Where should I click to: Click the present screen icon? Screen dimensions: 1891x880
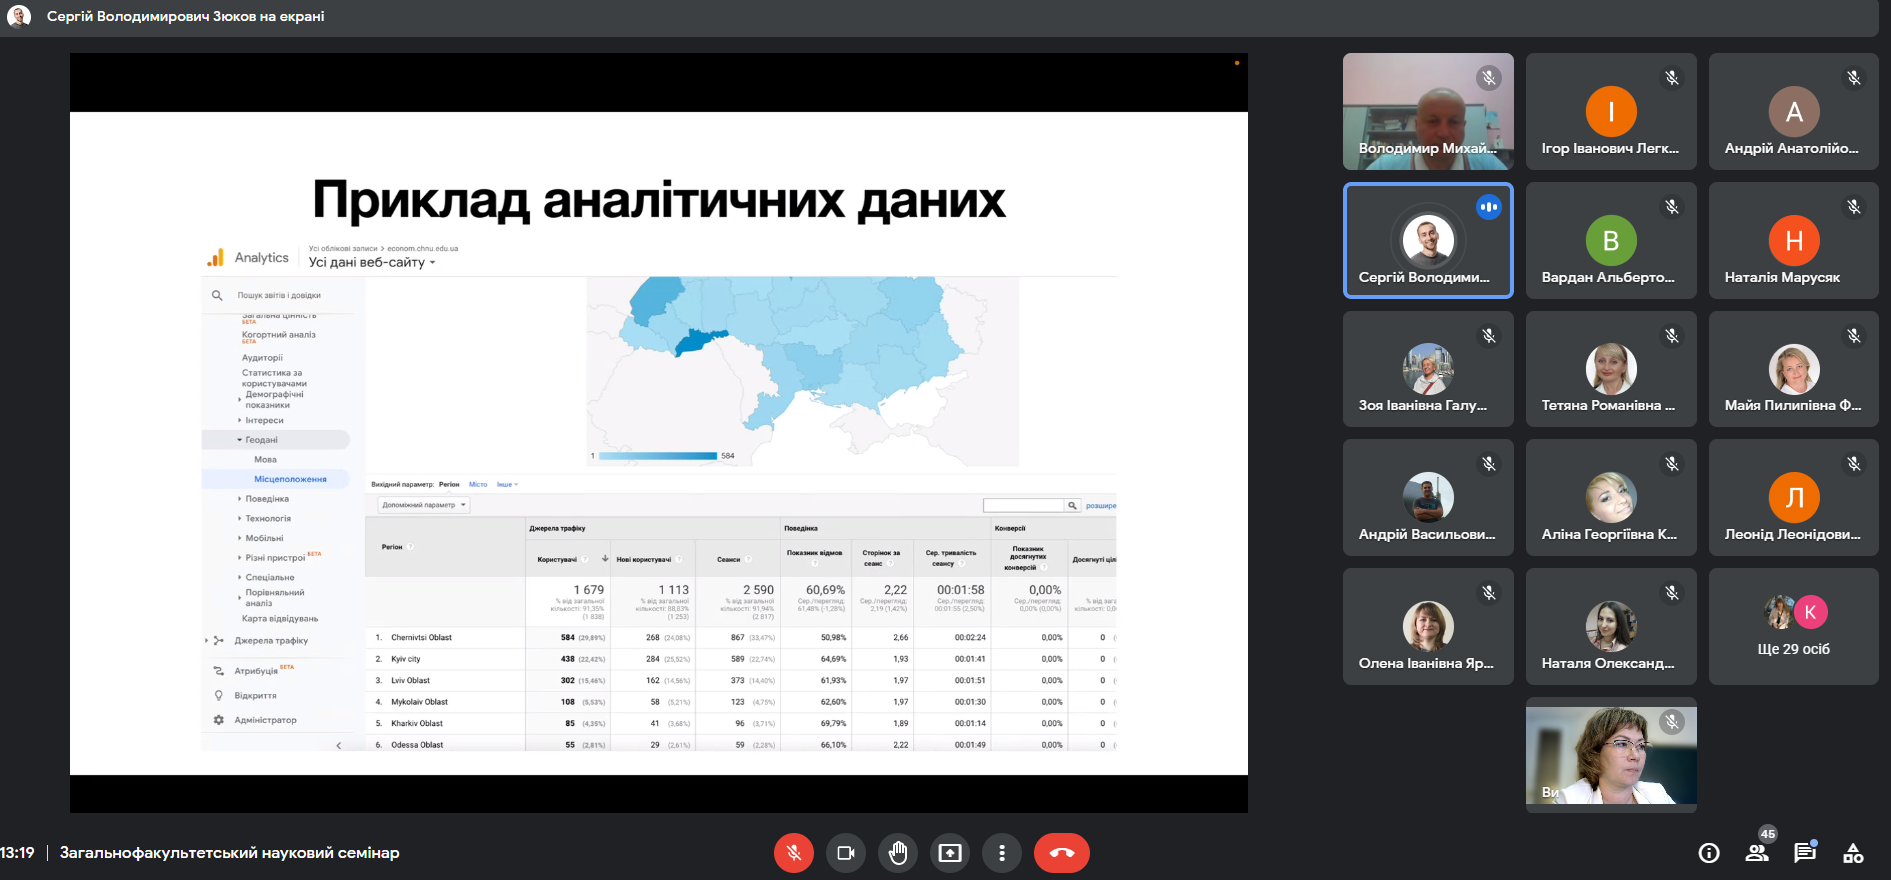tap(950, 853)
